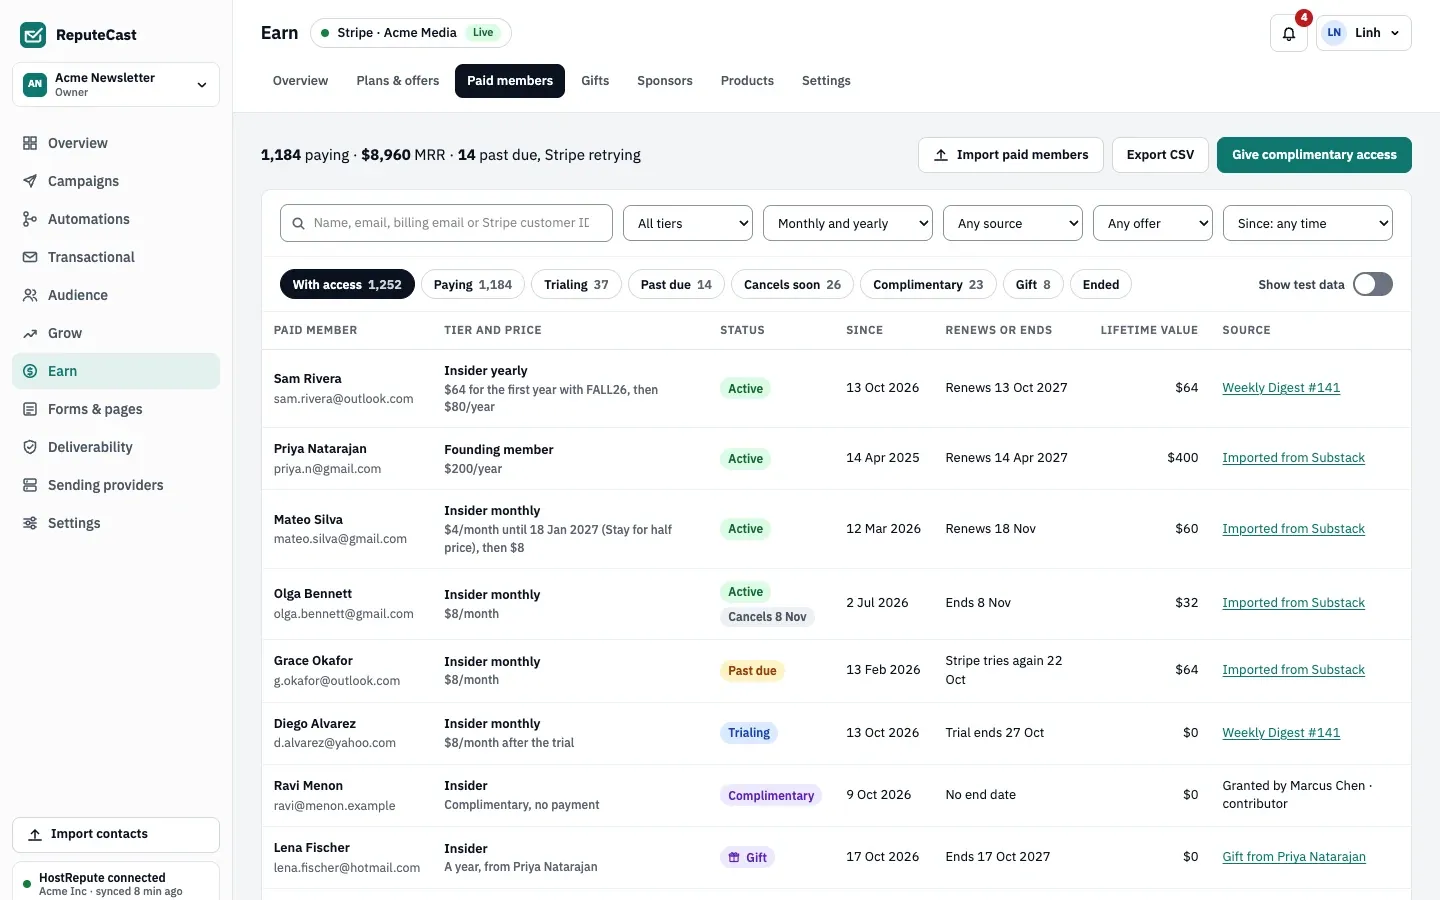The image size is (1440, 900).
Task: Click the Sending providers server icon
Action: tap(30, 485)
